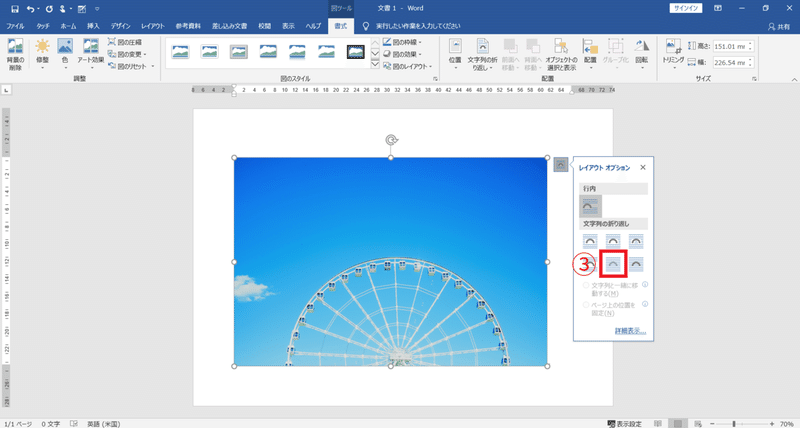Select 文字列と一緒に移動する radio button
The image size is (800, 428).
click(x=586, y=286)
